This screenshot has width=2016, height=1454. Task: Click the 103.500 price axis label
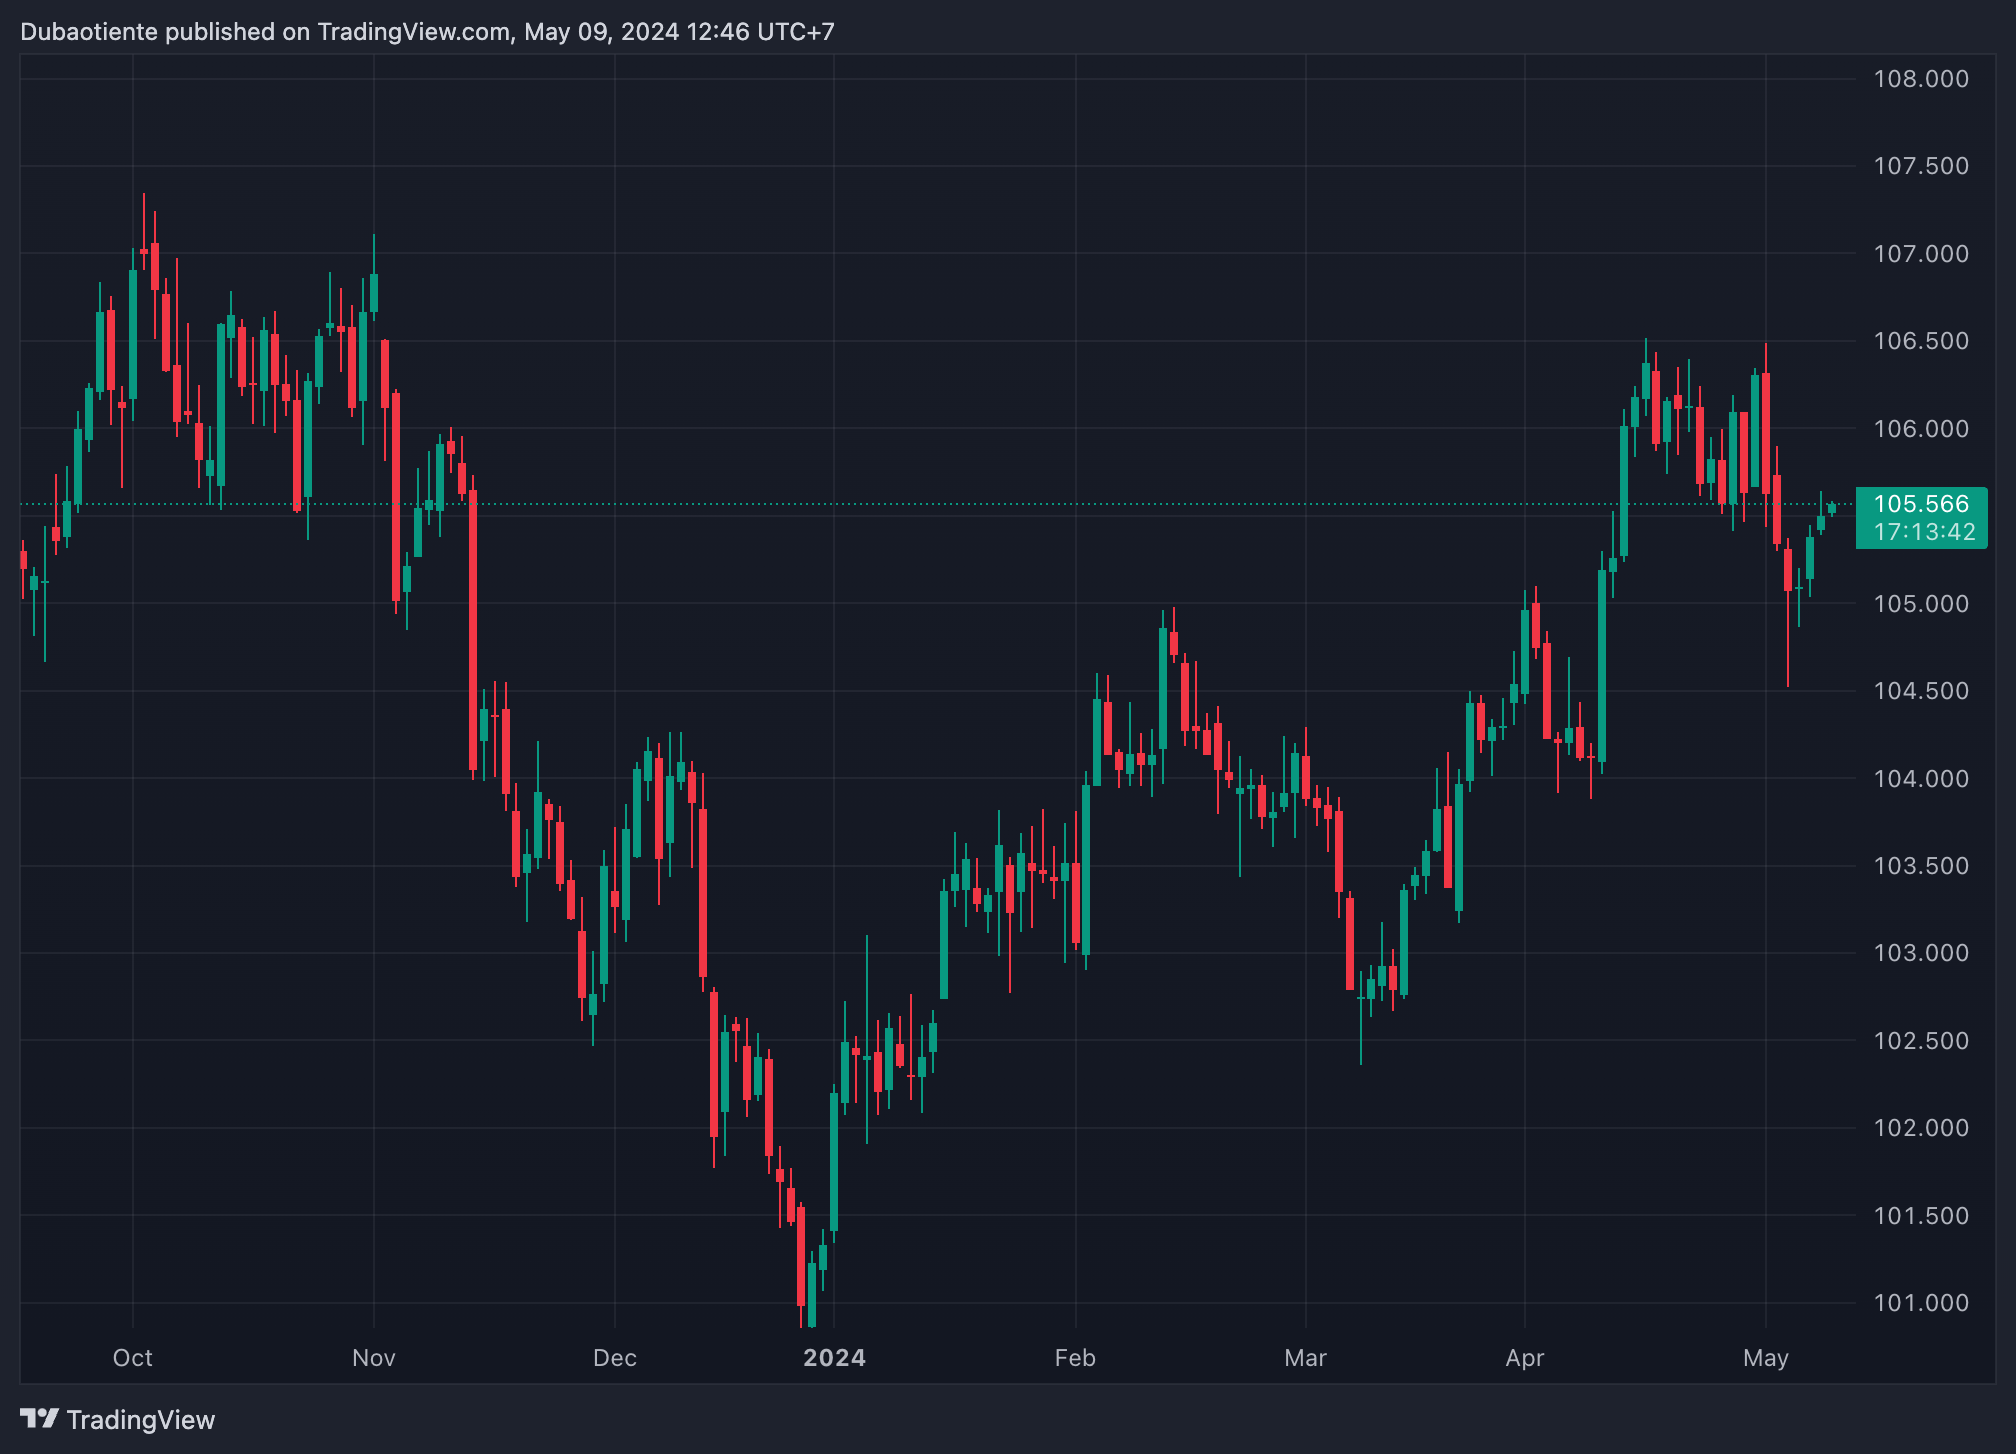(1921, 866)
